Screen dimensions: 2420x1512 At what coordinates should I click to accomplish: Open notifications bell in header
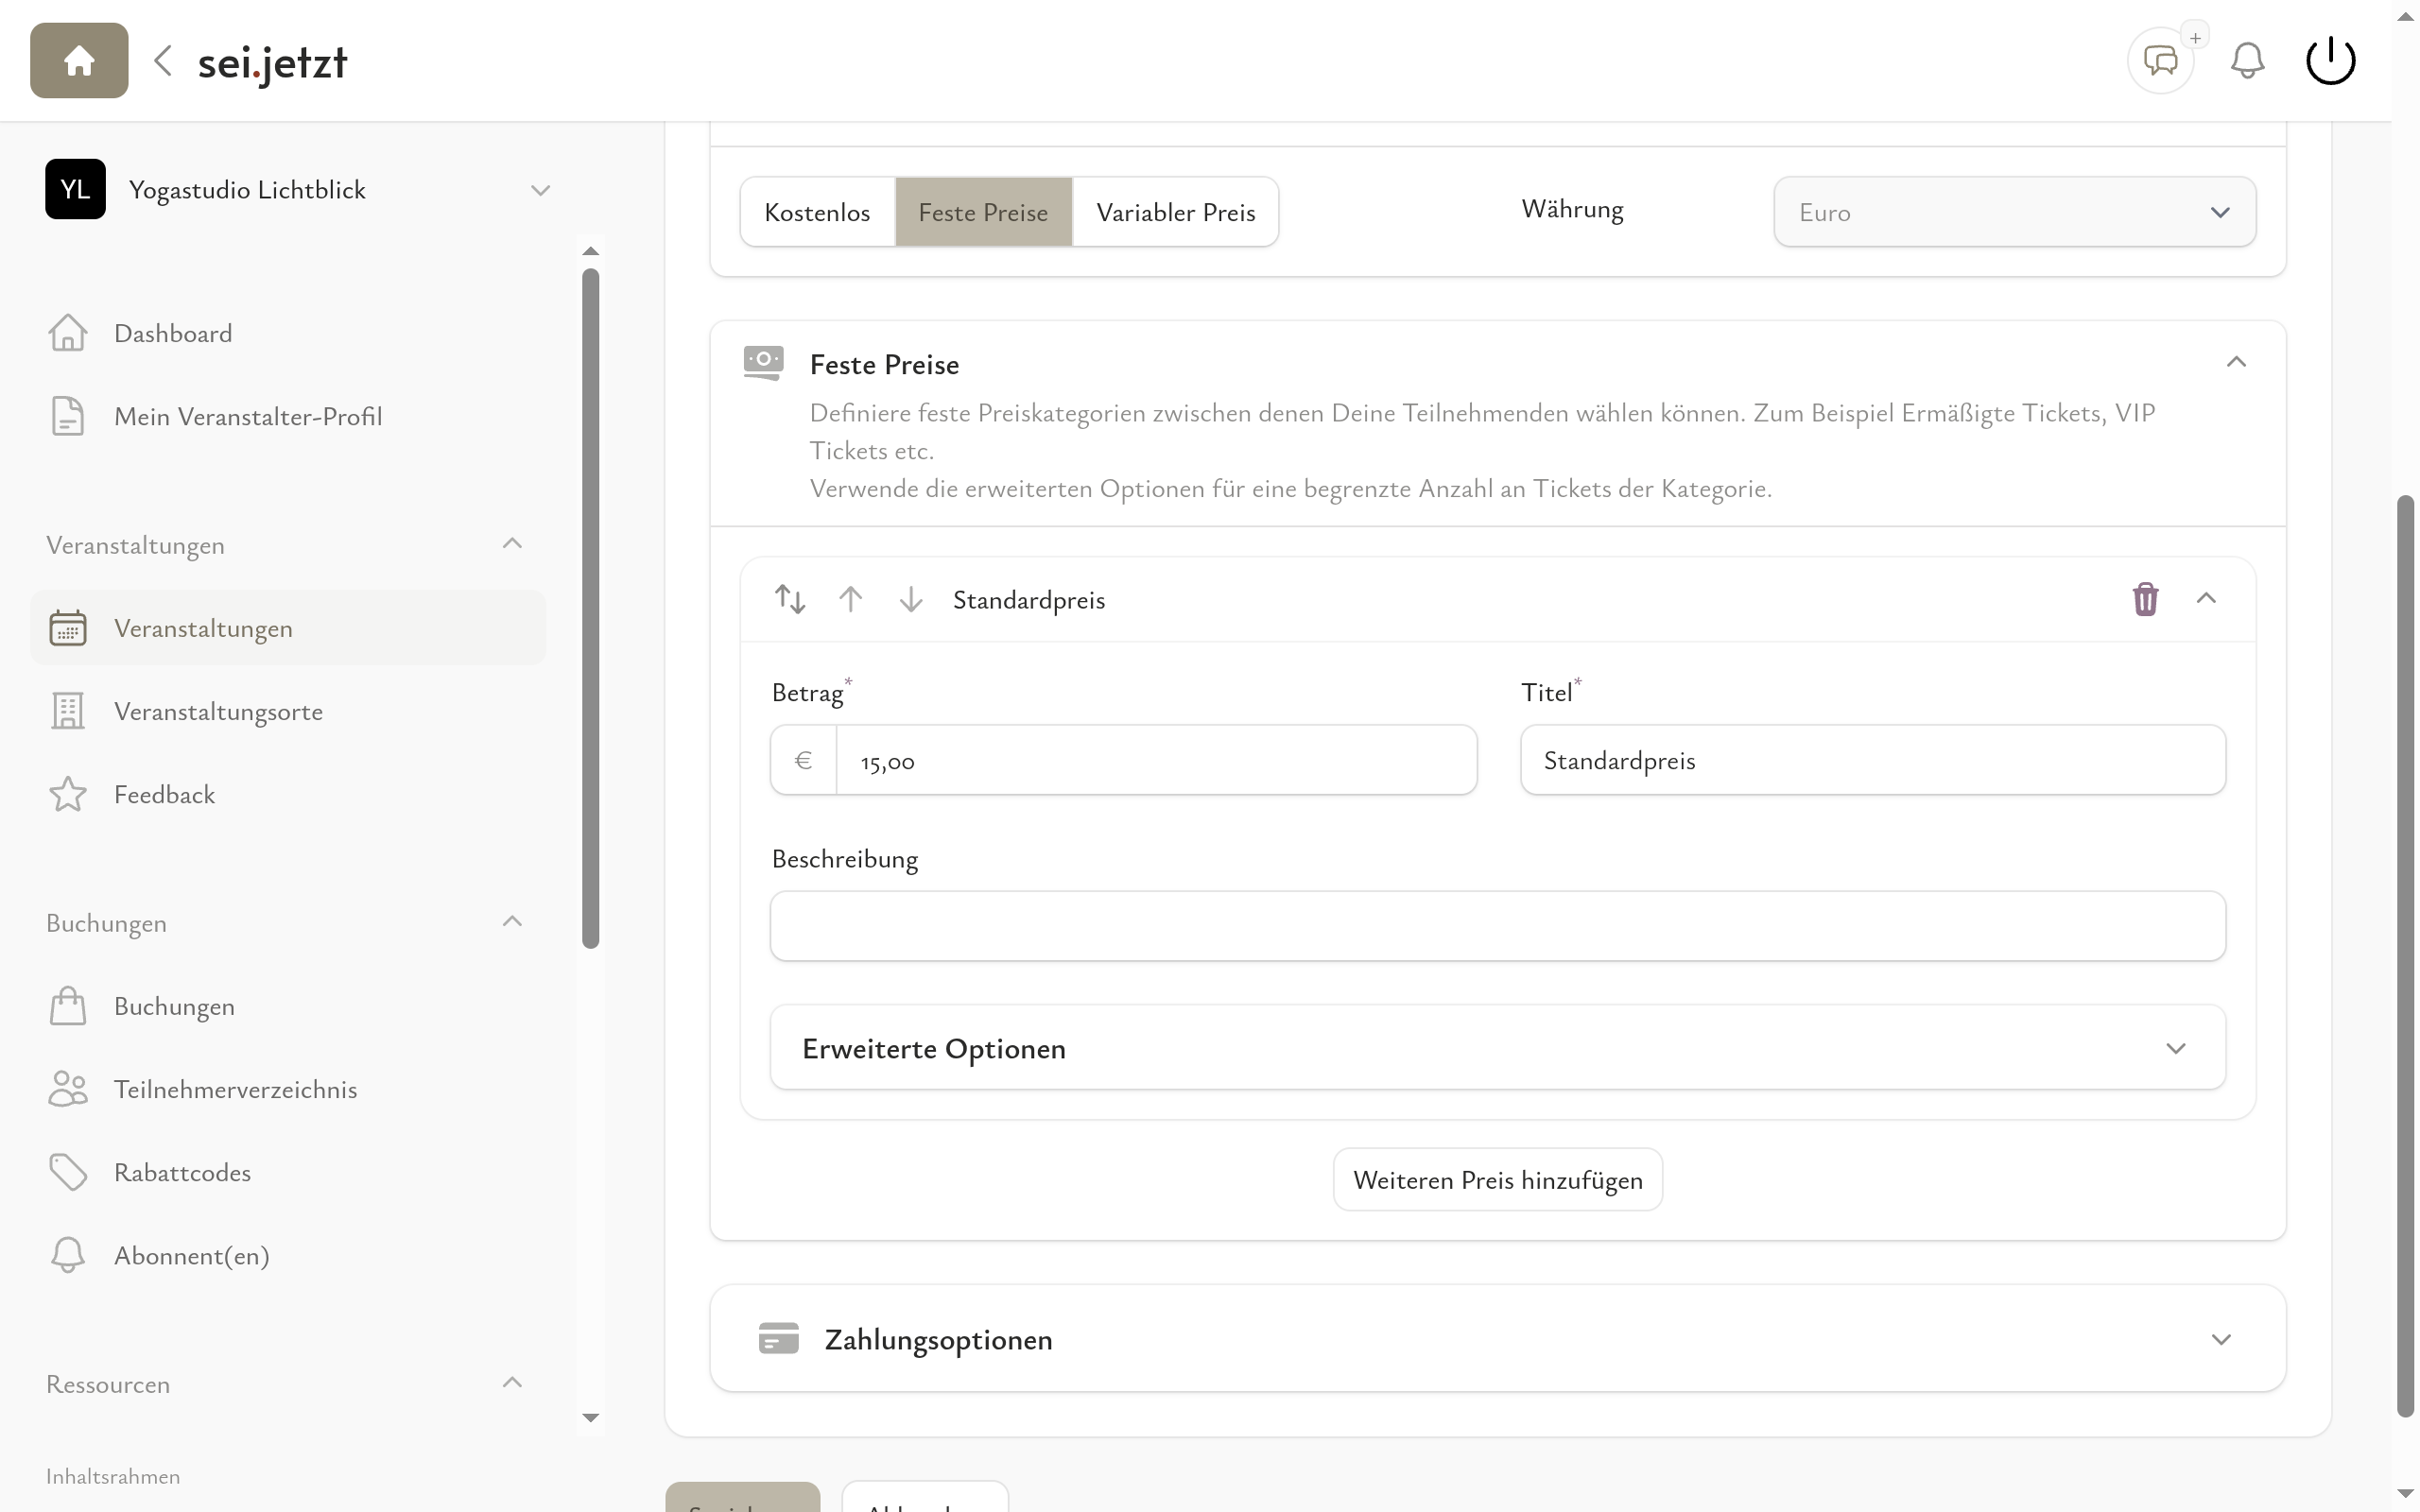(x=2247, y=61)
